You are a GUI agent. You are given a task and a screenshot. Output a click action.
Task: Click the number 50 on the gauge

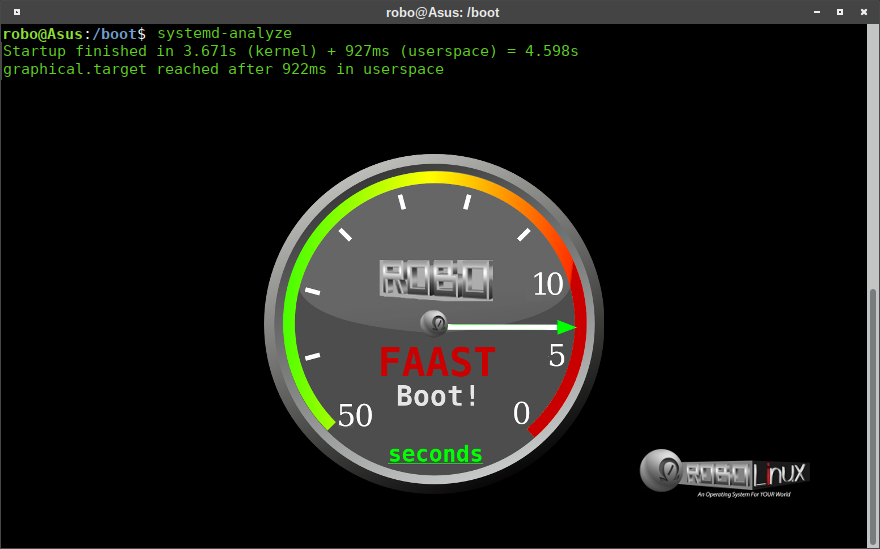pos(355,415)
